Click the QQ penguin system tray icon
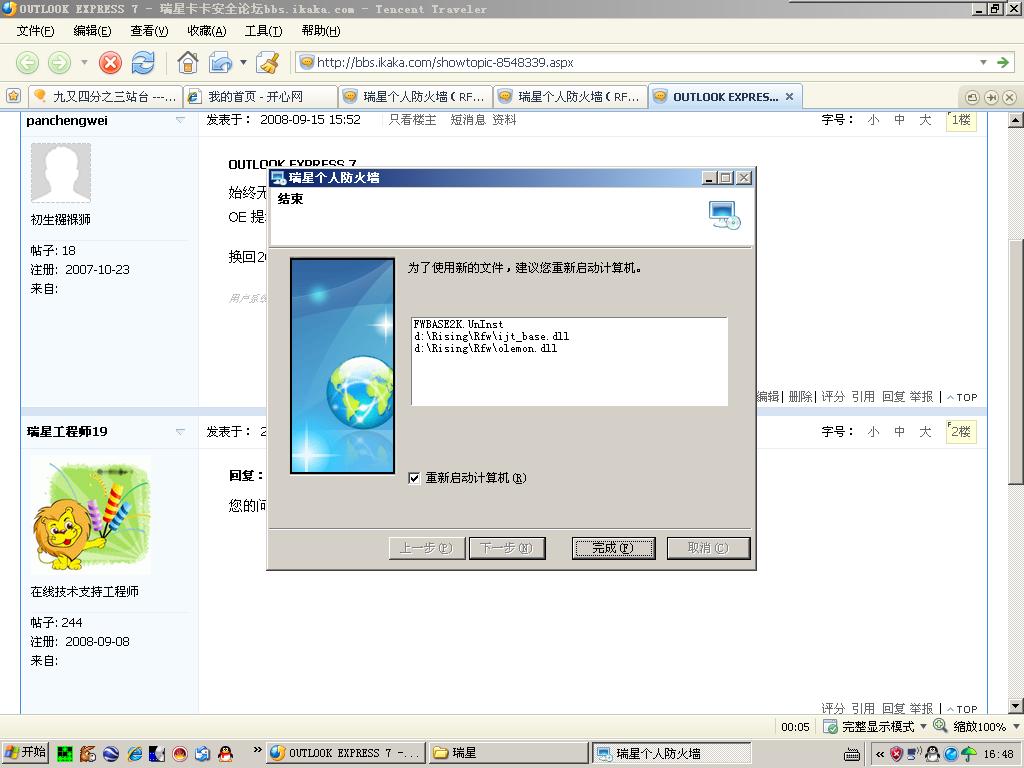 coord(933,754)
